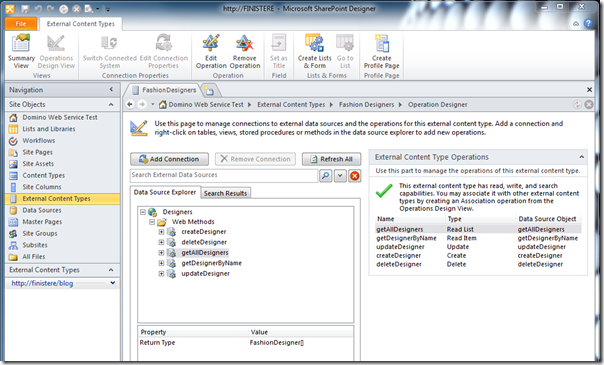604x365 pixels.
Task: Expand the getDesignerByName node
Action: (161, 263)
